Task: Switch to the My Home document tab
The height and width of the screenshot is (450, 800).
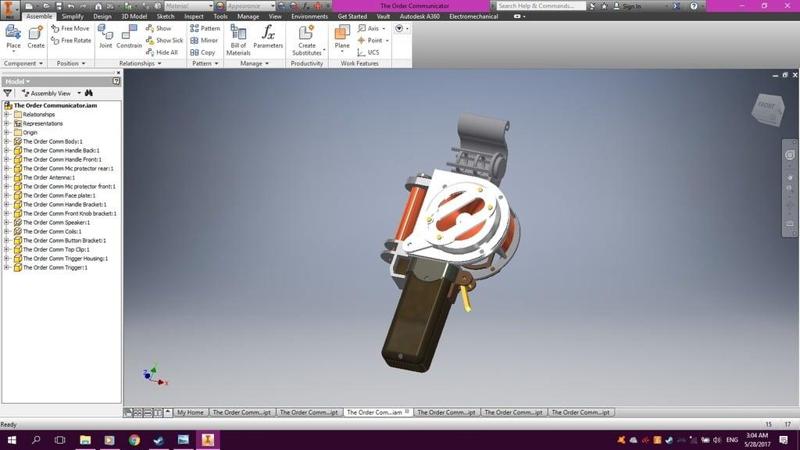Action: pos(190,412)
